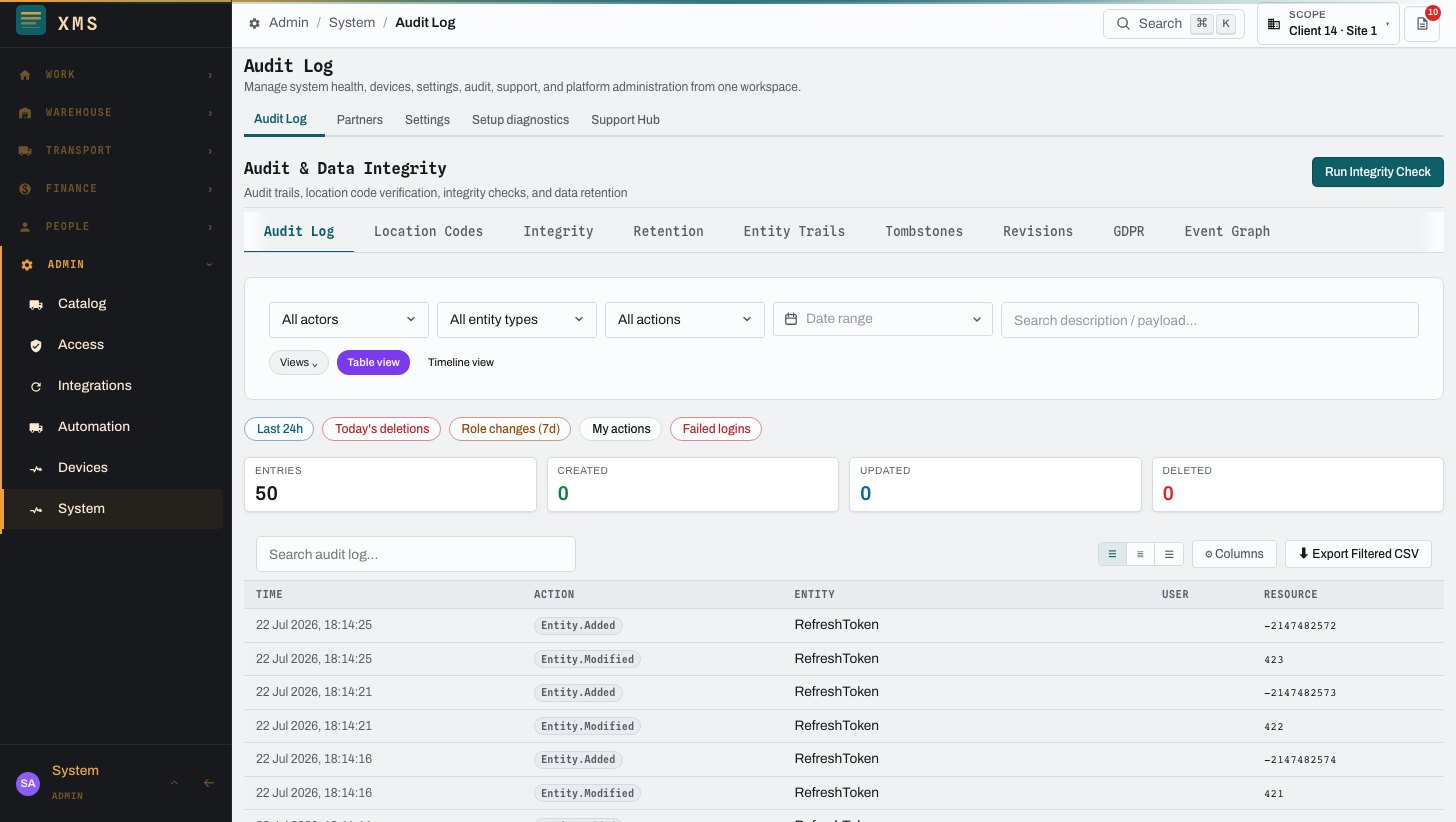The height and width of the screenshot is (822, 1456).
Task: Click the Columns button
Action: 1234,554
